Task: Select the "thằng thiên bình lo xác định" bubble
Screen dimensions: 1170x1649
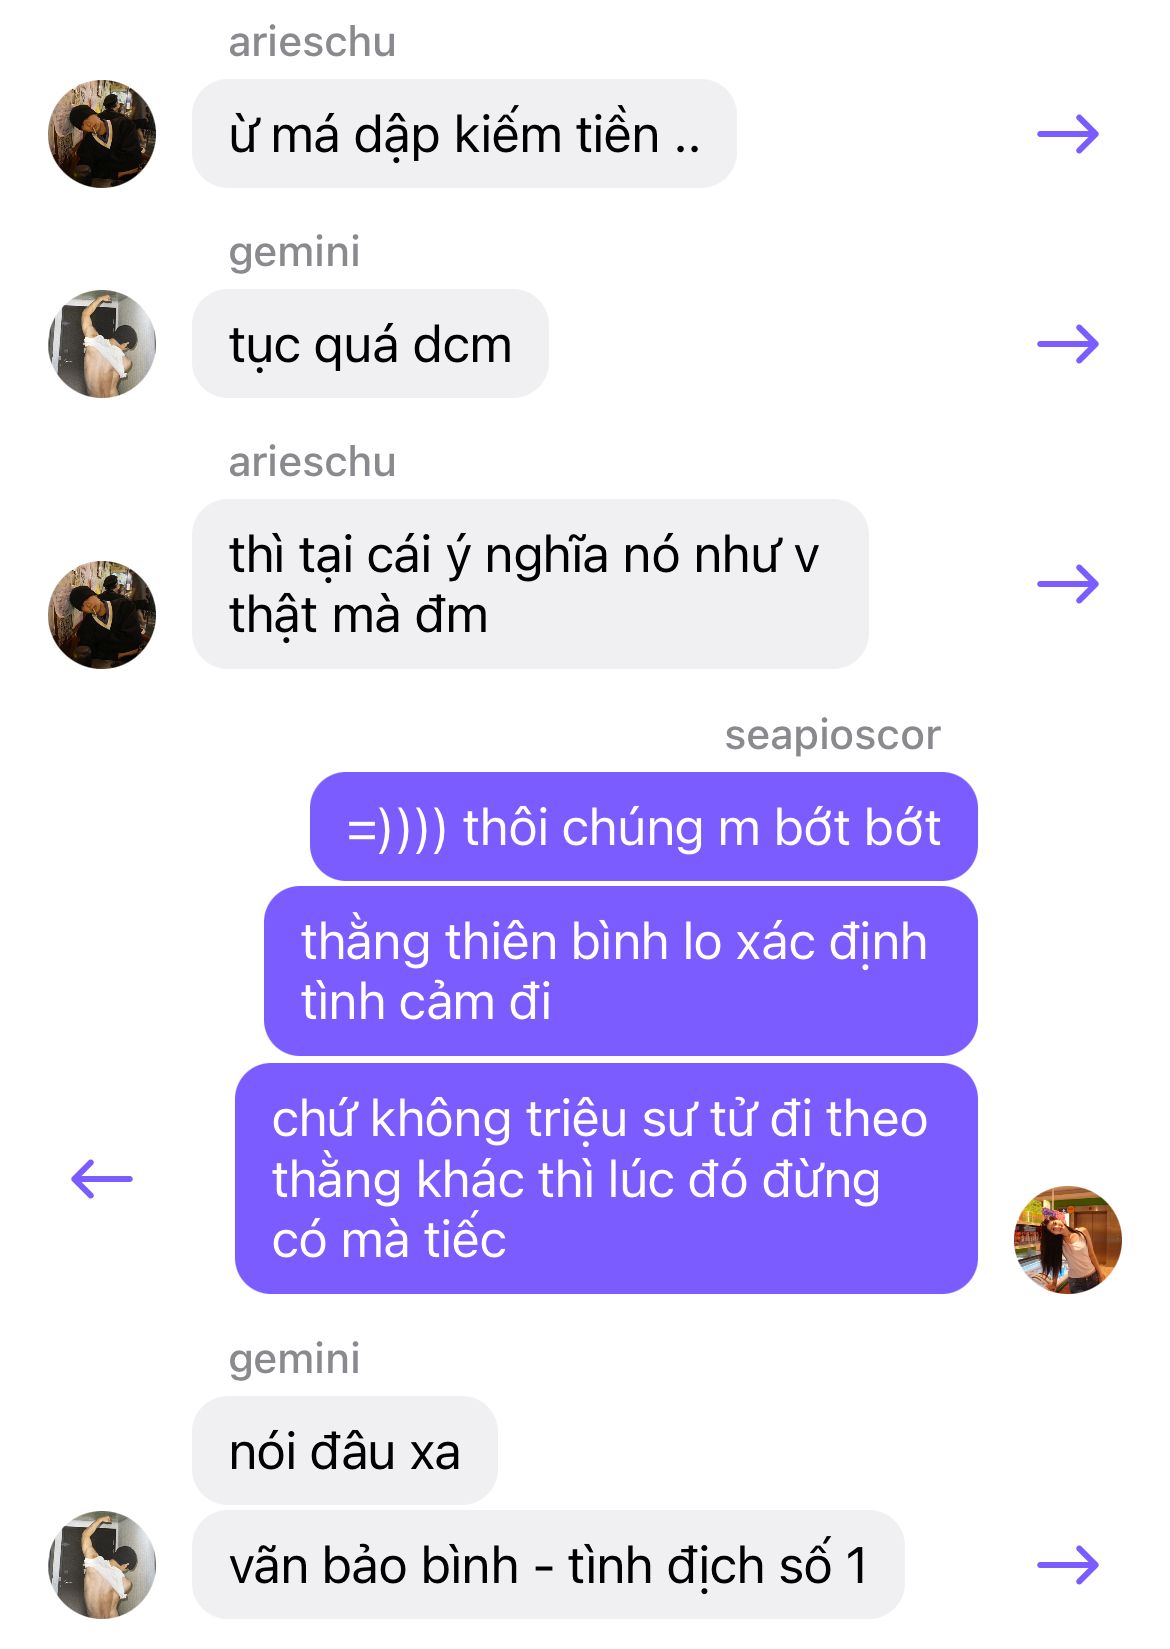Action: 620,971
